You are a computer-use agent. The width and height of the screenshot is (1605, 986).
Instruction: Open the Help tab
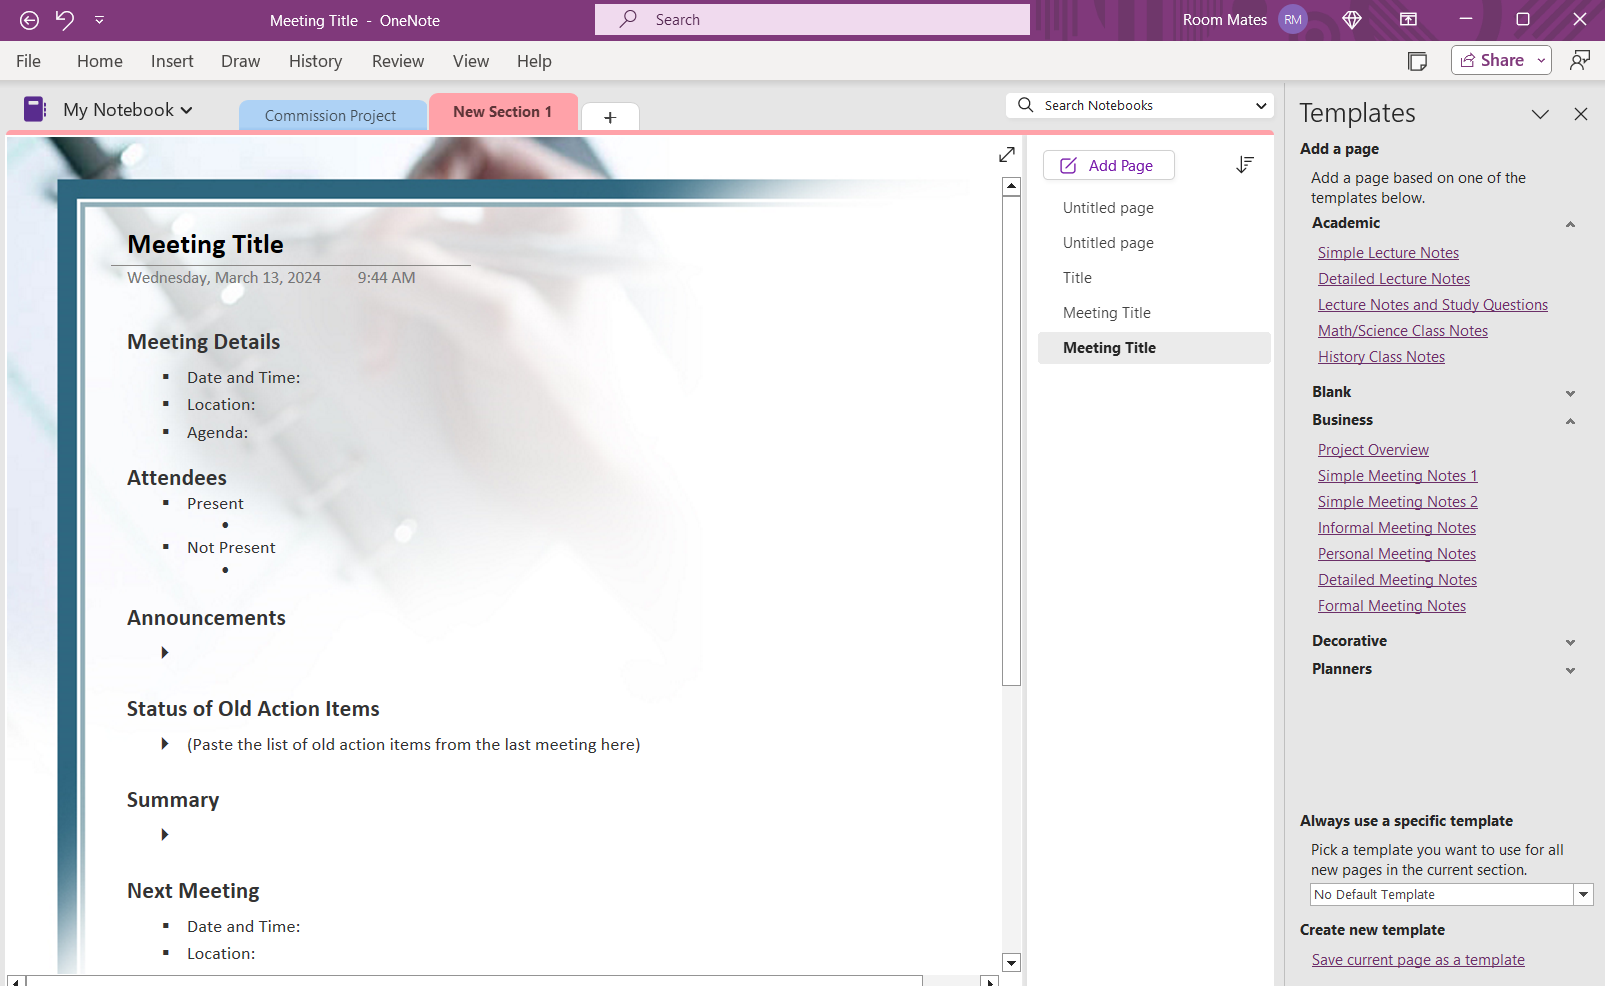pyautogui.click(x=534, y=61)
